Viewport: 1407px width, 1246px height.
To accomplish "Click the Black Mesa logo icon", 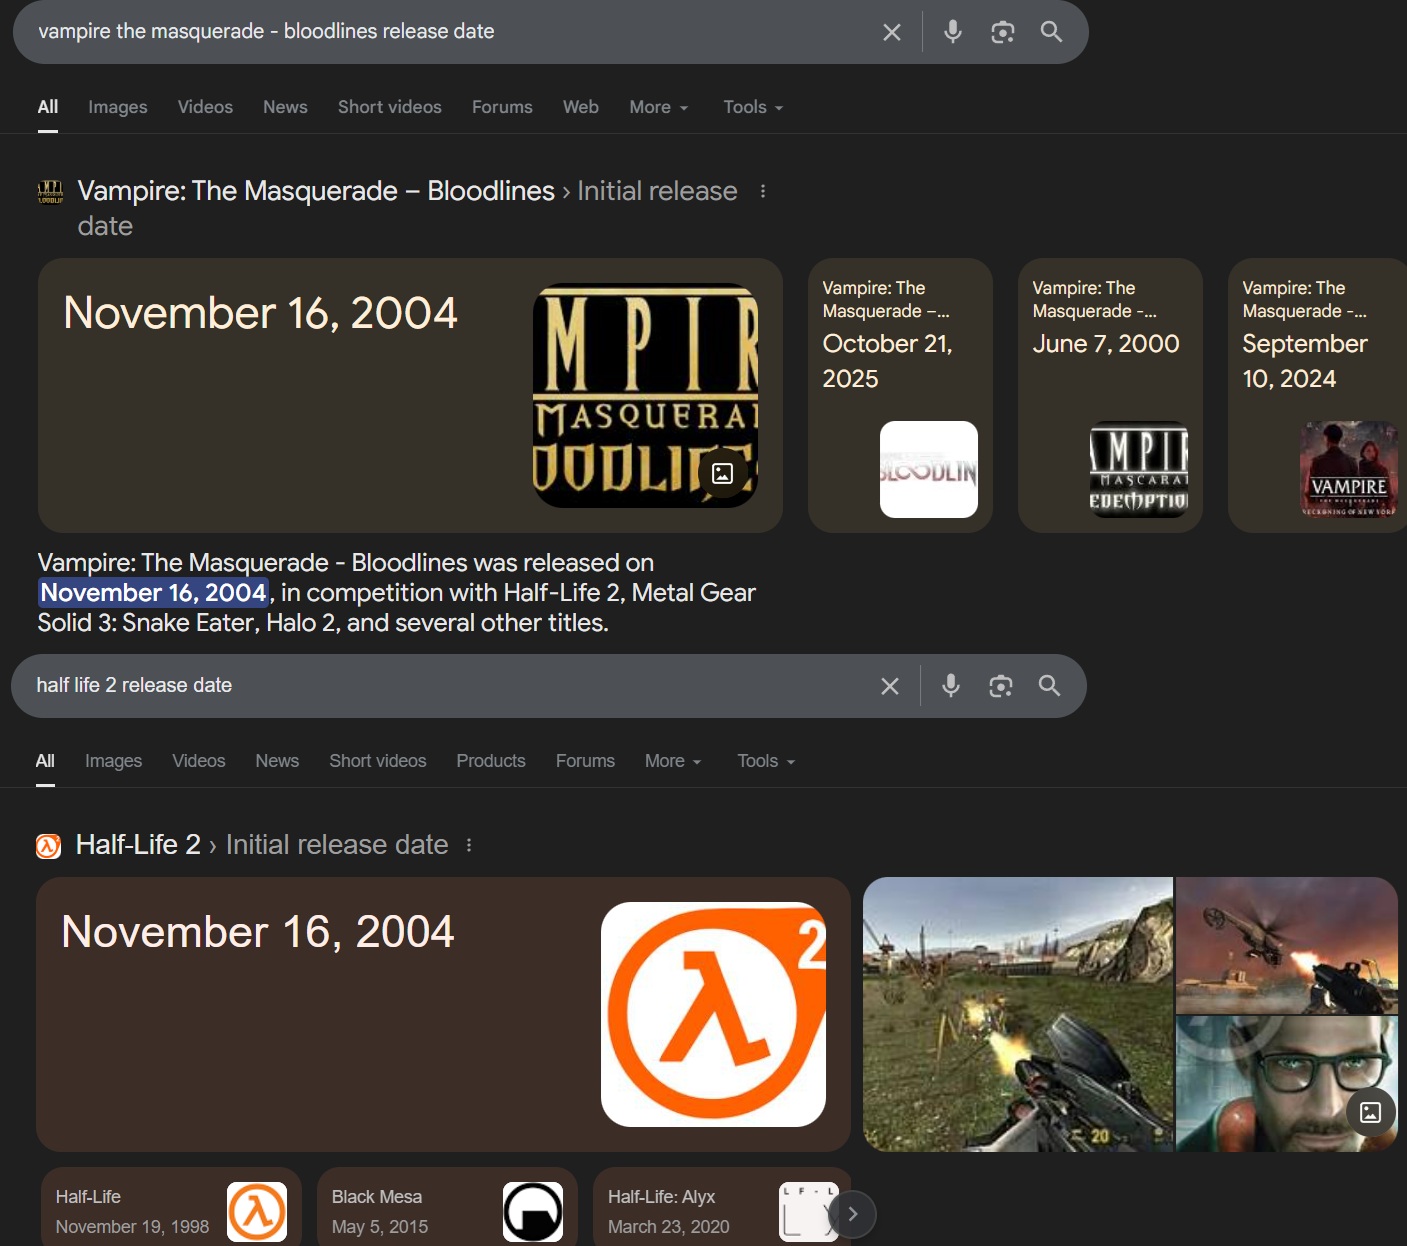I will point(533,1212).
